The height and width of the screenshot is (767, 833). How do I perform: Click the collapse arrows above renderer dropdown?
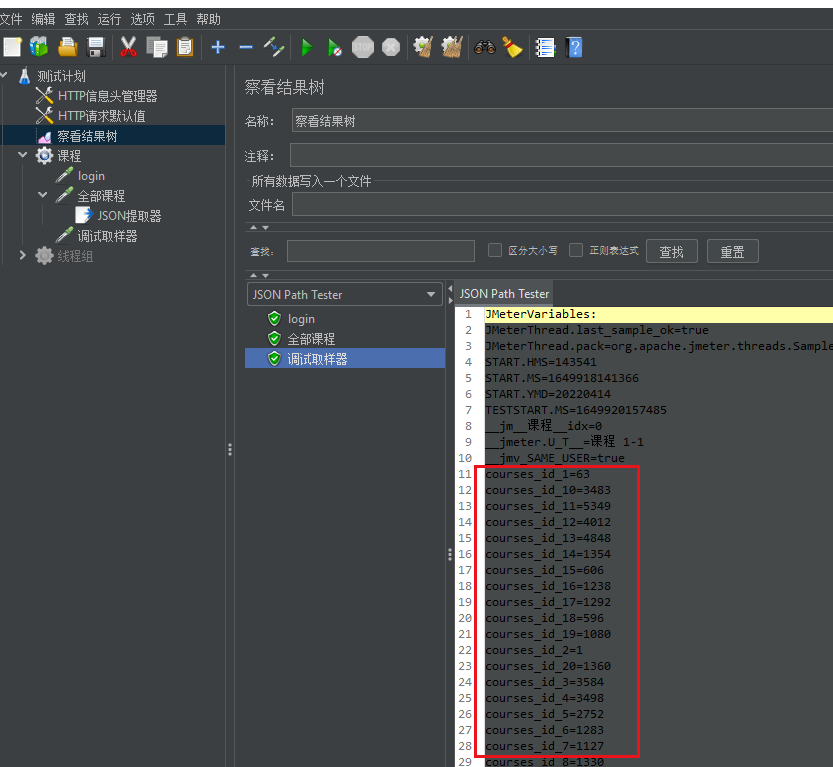259,275
